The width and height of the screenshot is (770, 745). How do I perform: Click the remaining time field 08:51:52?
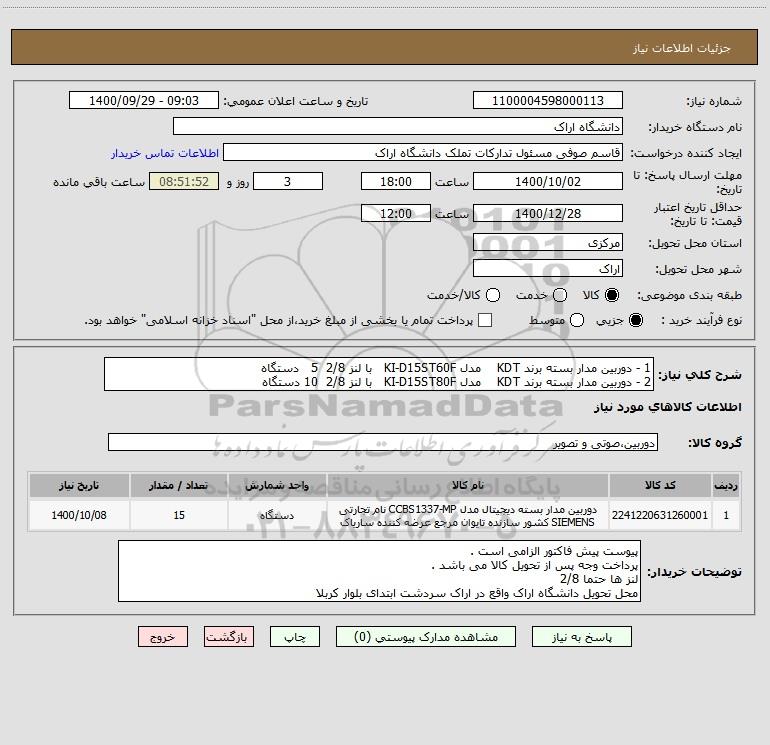[x=184, y=181]
